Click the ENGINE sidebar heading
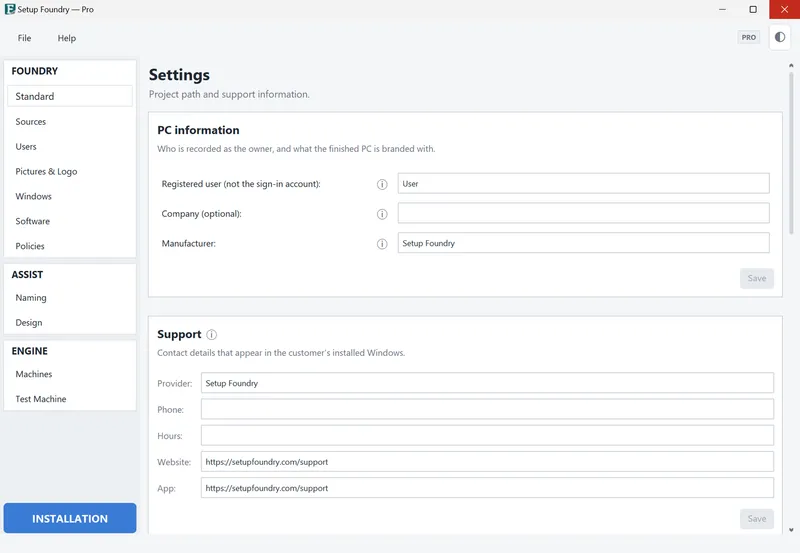 (30, 351)
